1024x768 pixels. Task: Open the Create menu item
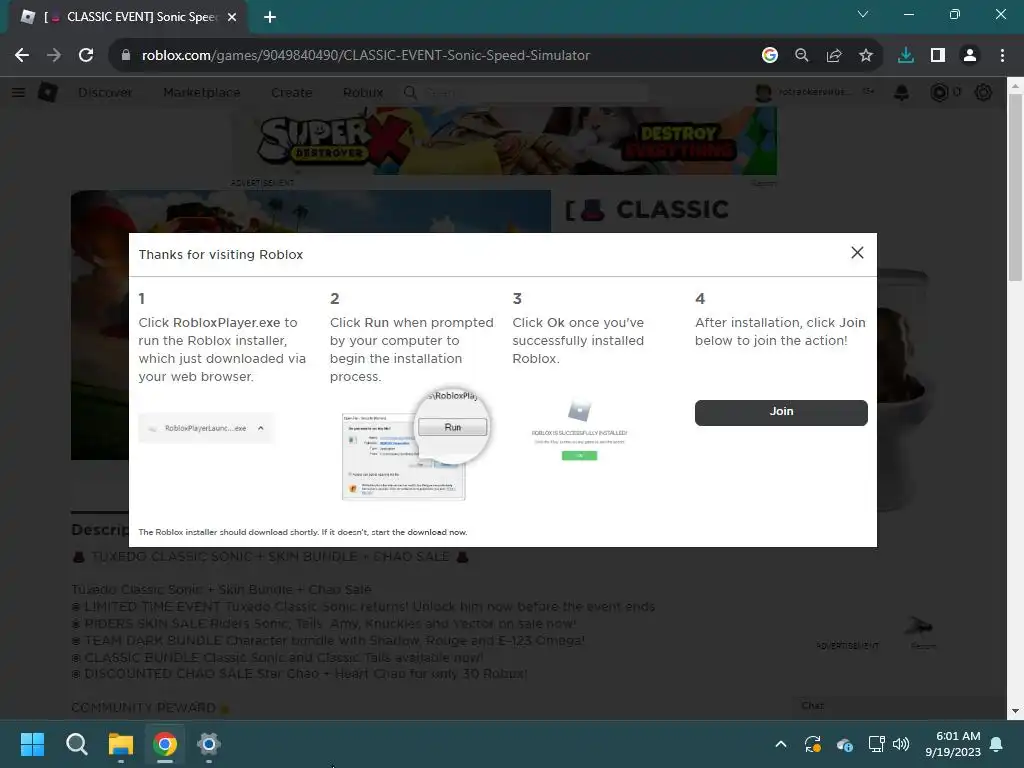pos(291,93)
